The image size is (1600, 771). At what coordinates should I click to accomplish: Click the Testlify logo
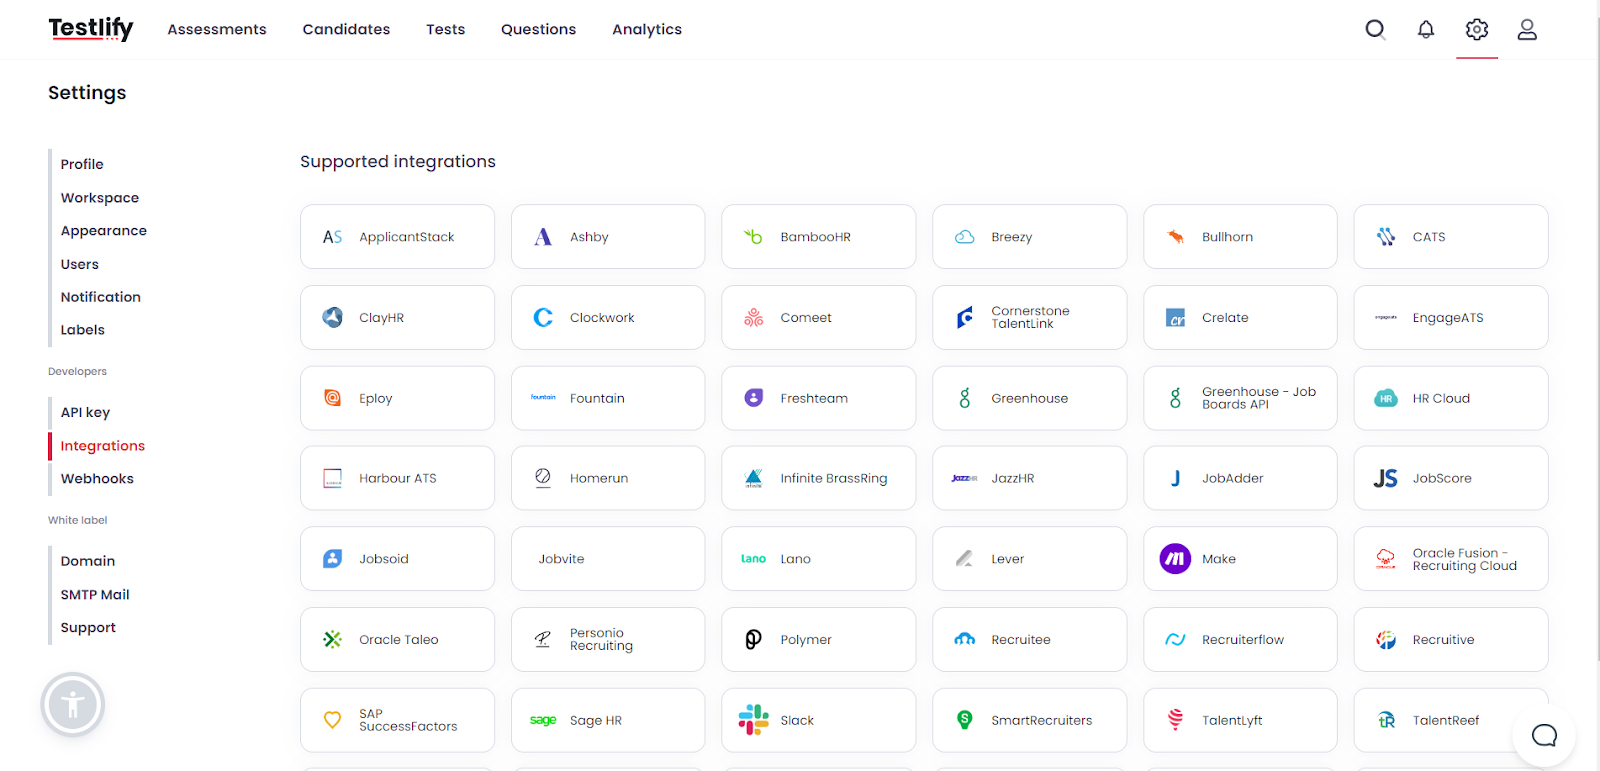(91, 29)
